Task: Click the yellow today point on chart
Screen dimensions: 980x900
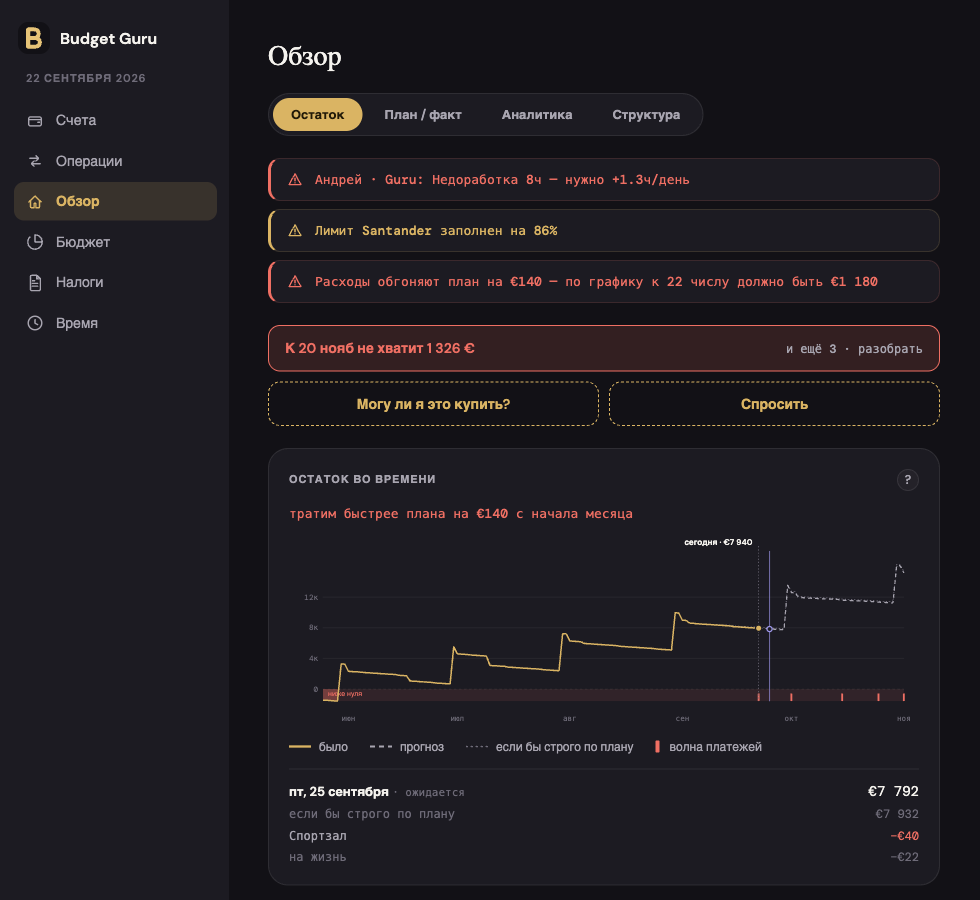Action: coord(759,628)
